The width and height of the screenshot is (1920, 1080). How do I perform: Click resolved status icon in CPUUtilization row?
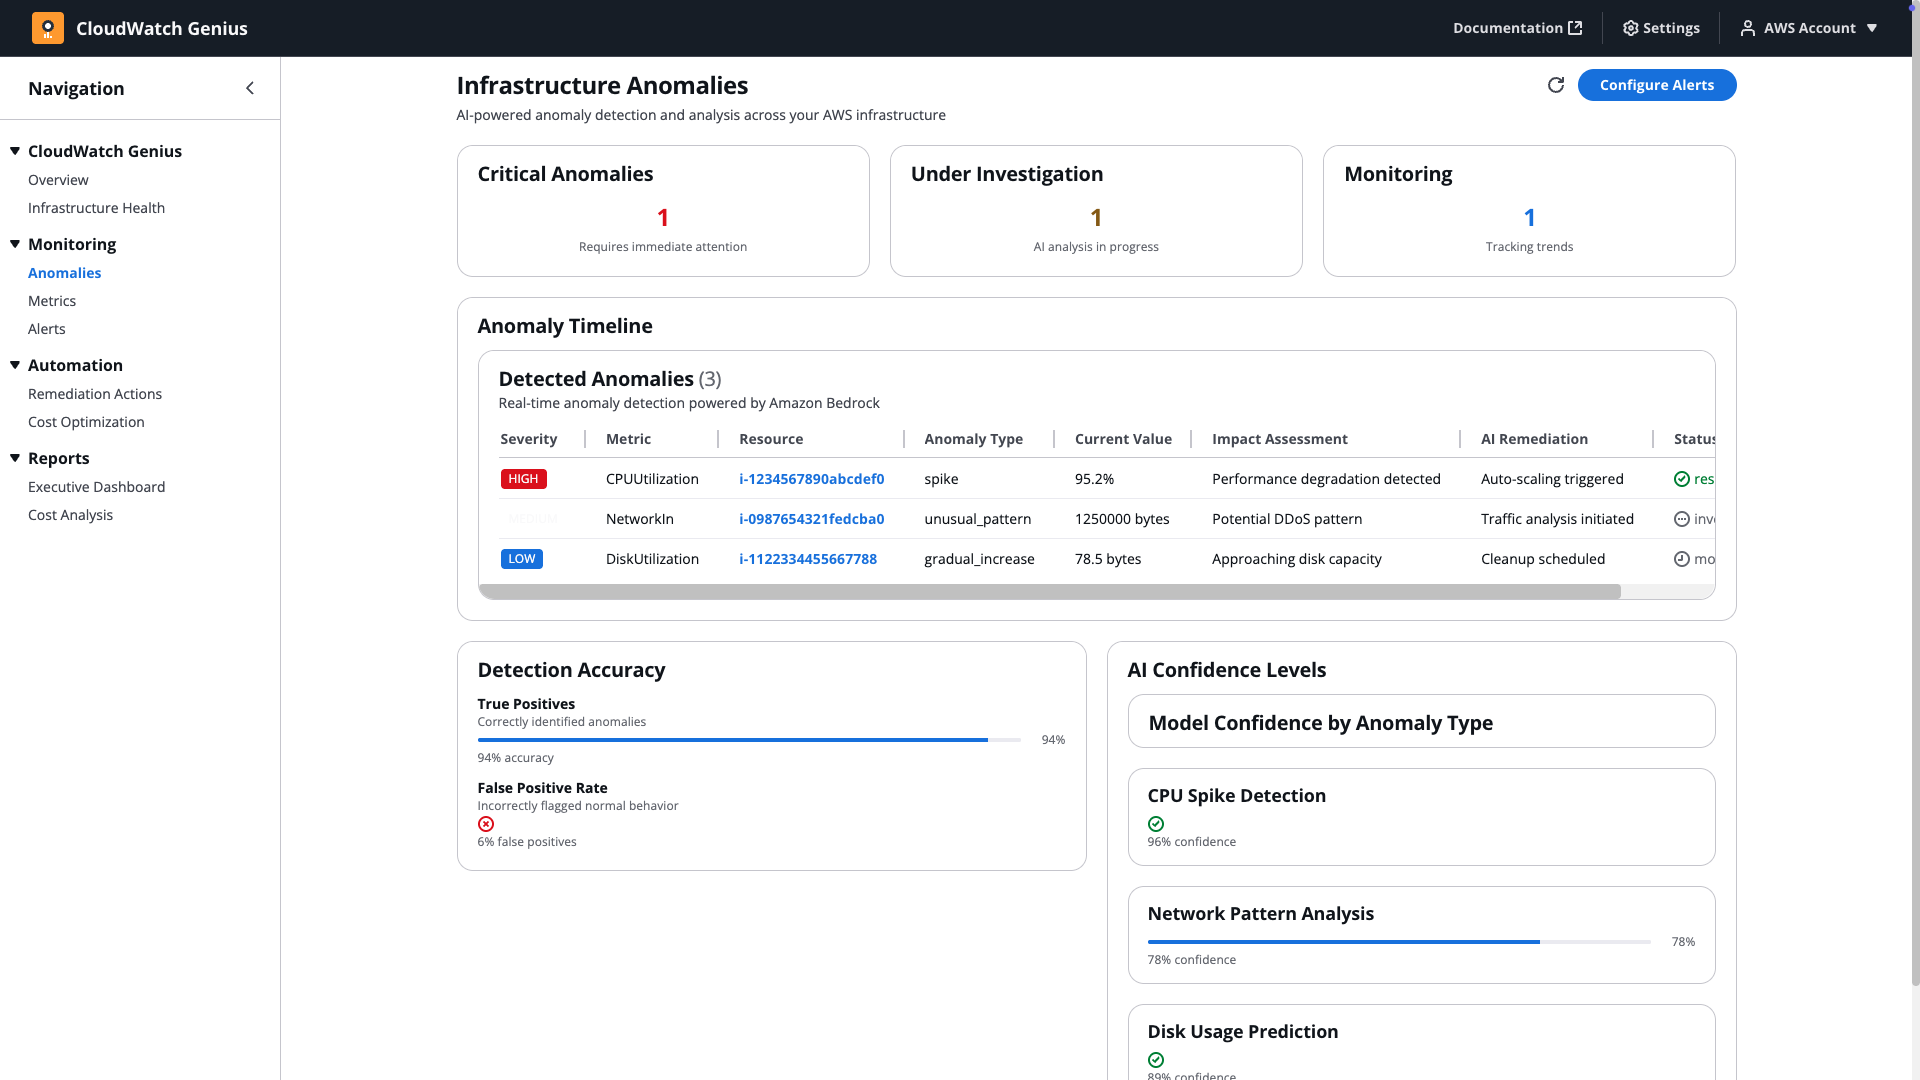(1682, 479)
